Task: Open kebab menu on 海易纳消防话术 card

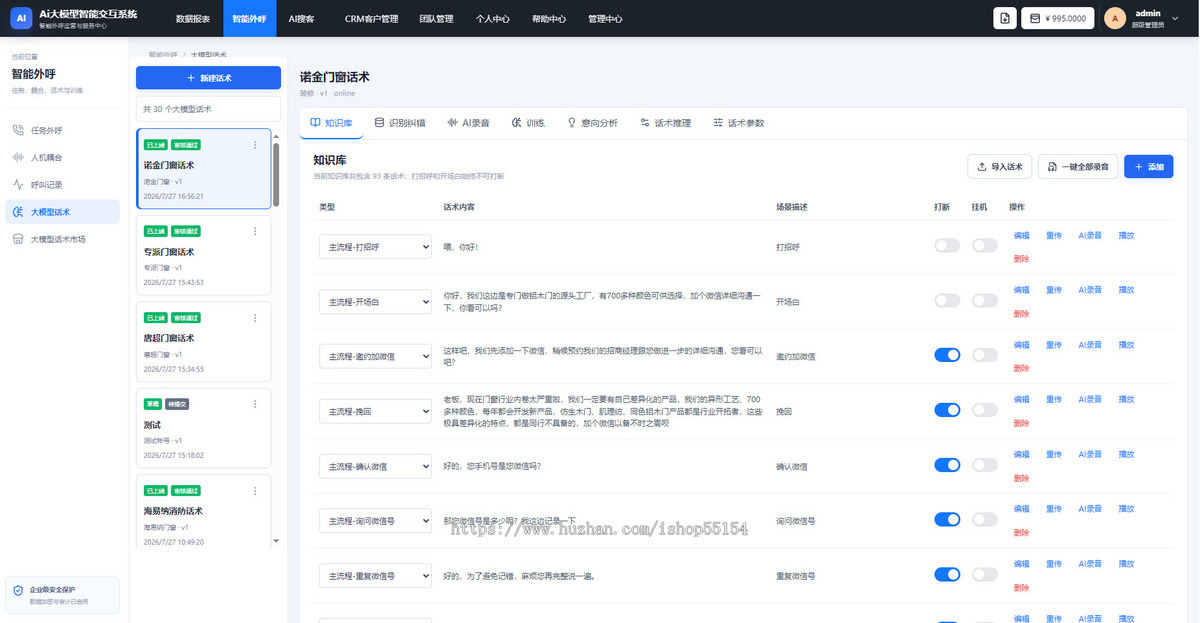Action: [x=255, y=490]
